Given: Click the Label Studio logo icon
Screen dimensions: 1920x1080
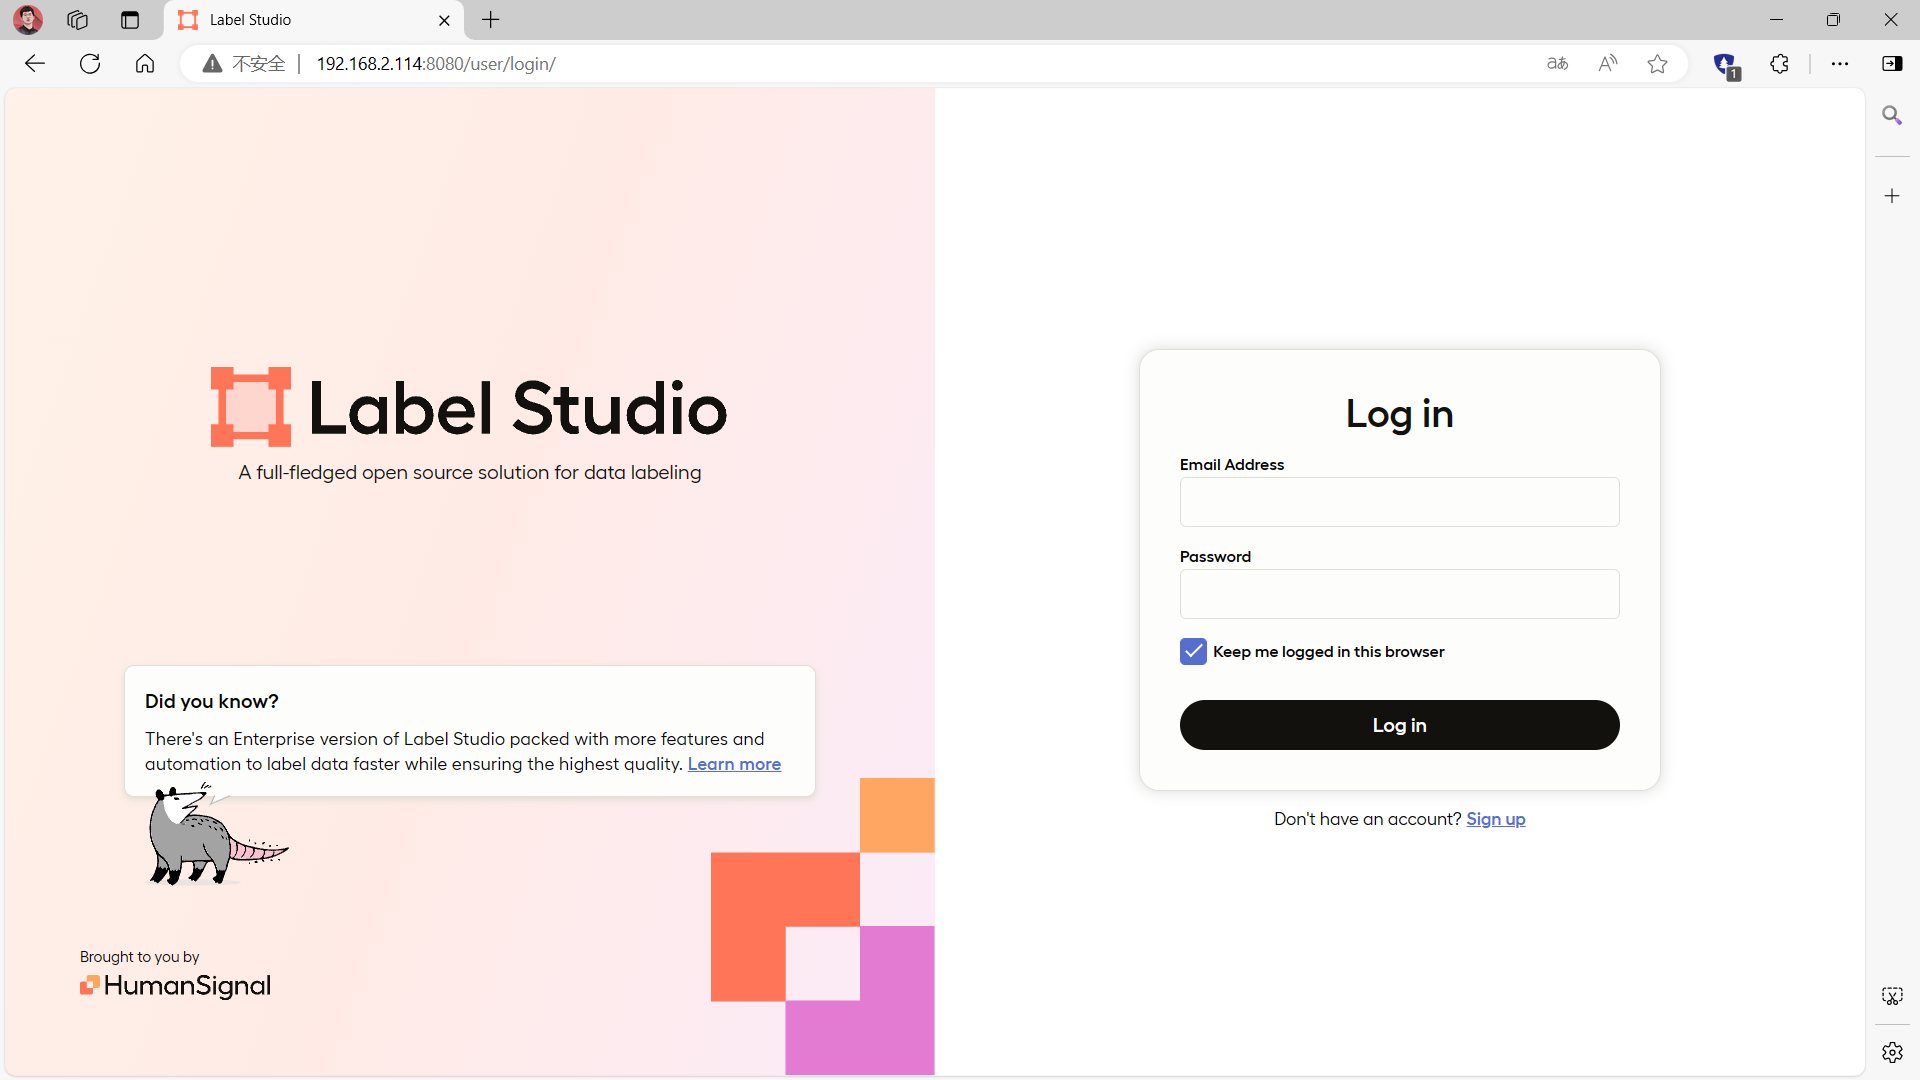Looking at the screenshot, I should point(251,407).
